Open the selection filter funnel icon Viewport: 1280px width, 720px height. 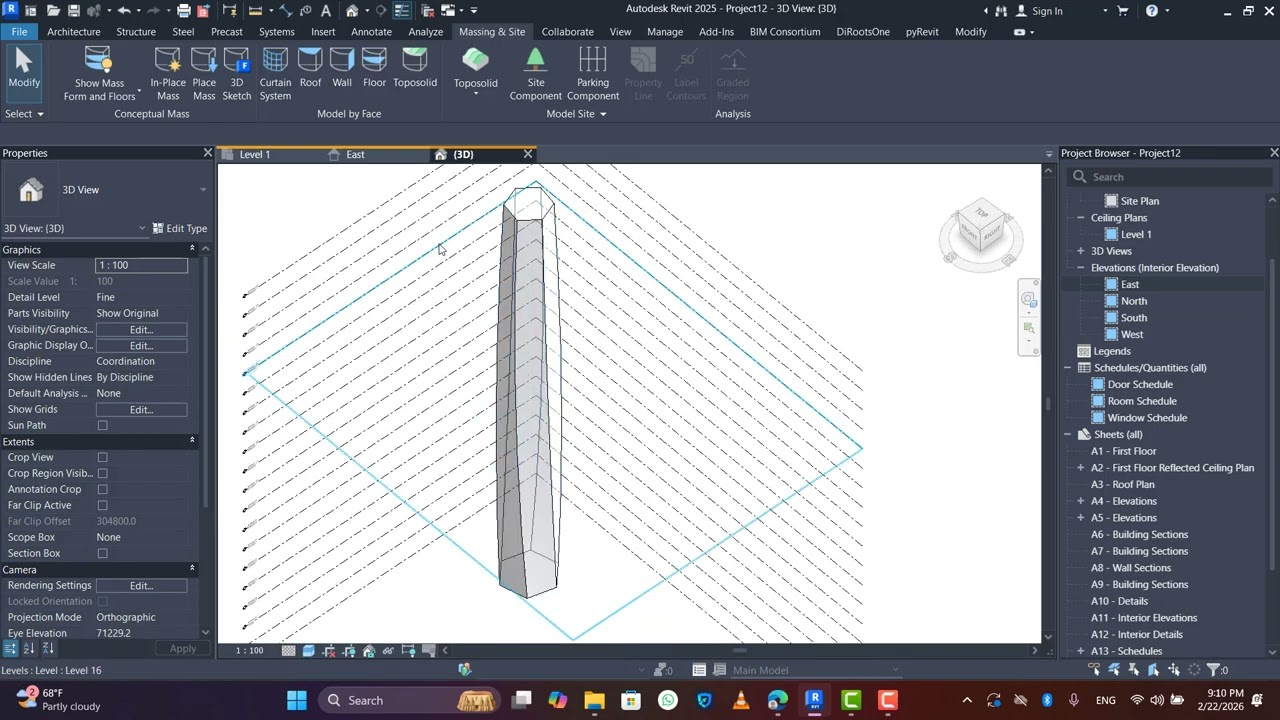tap(1214, 670)
